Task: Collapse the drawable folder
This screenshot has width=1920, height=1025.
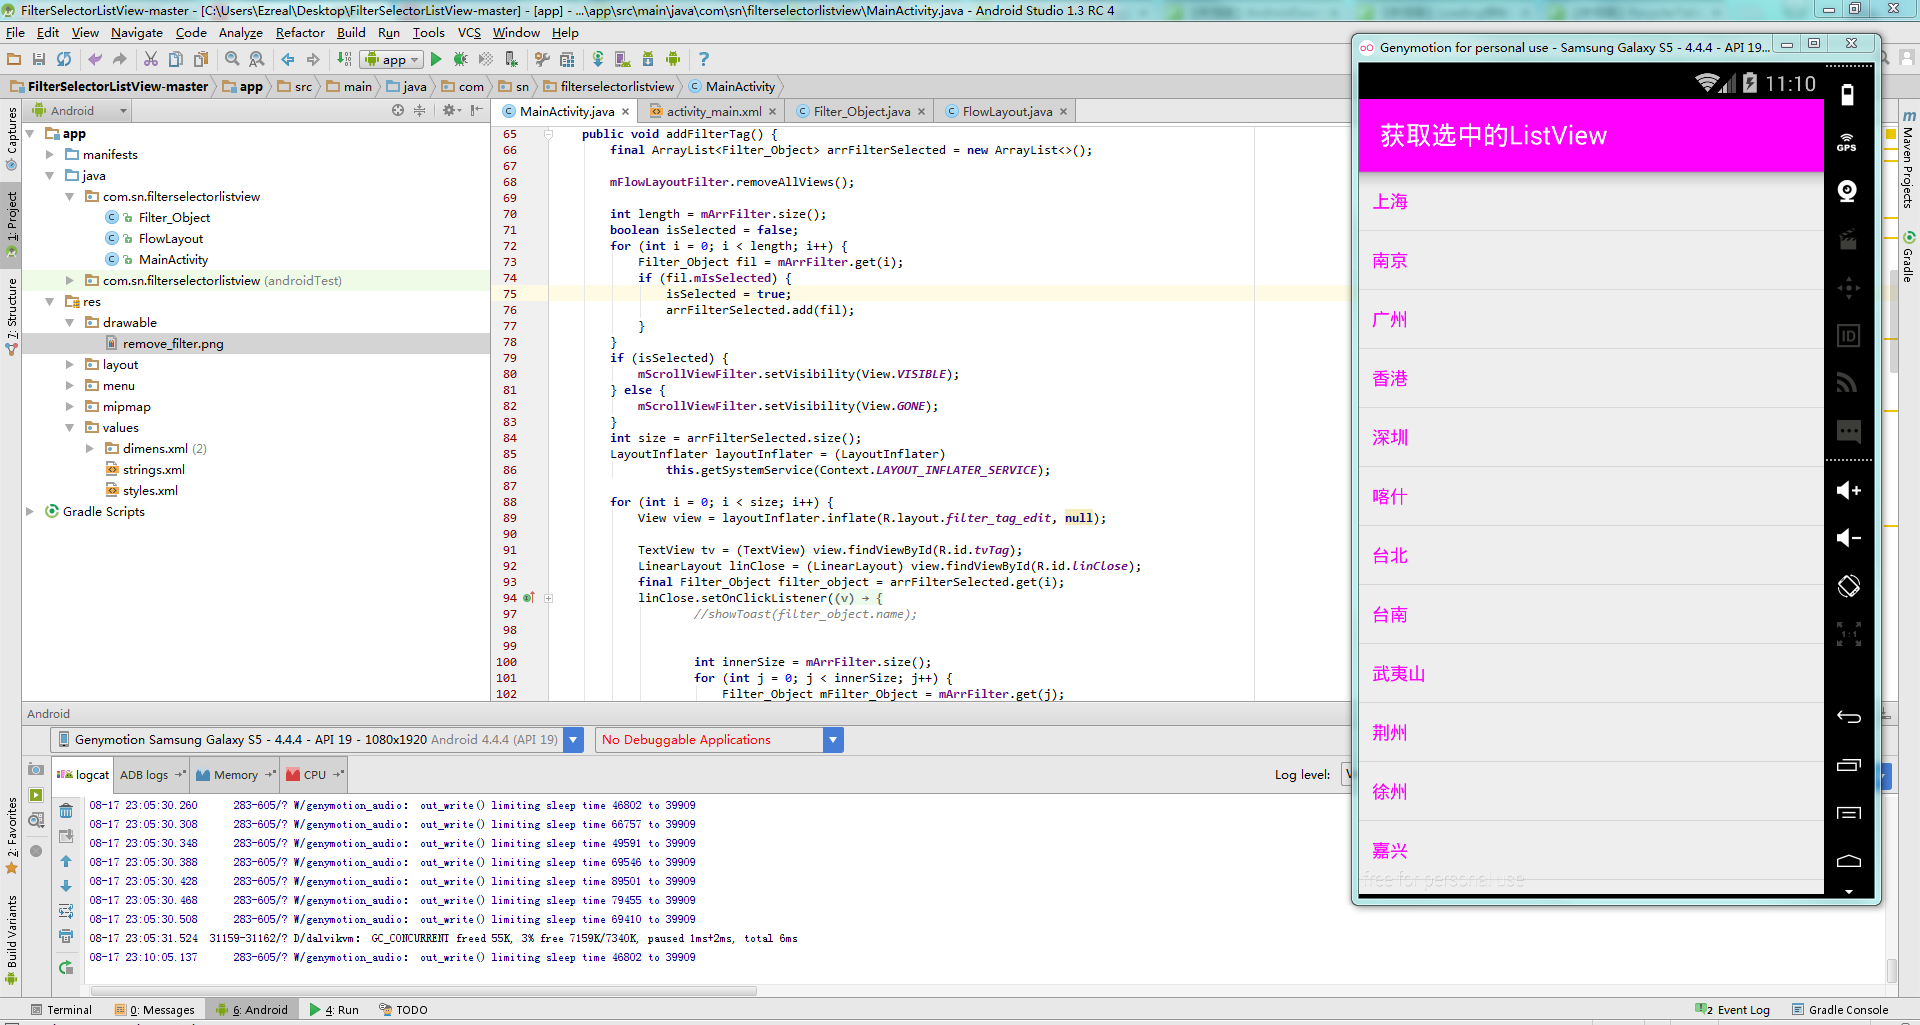Action: [x=70, y=322]
